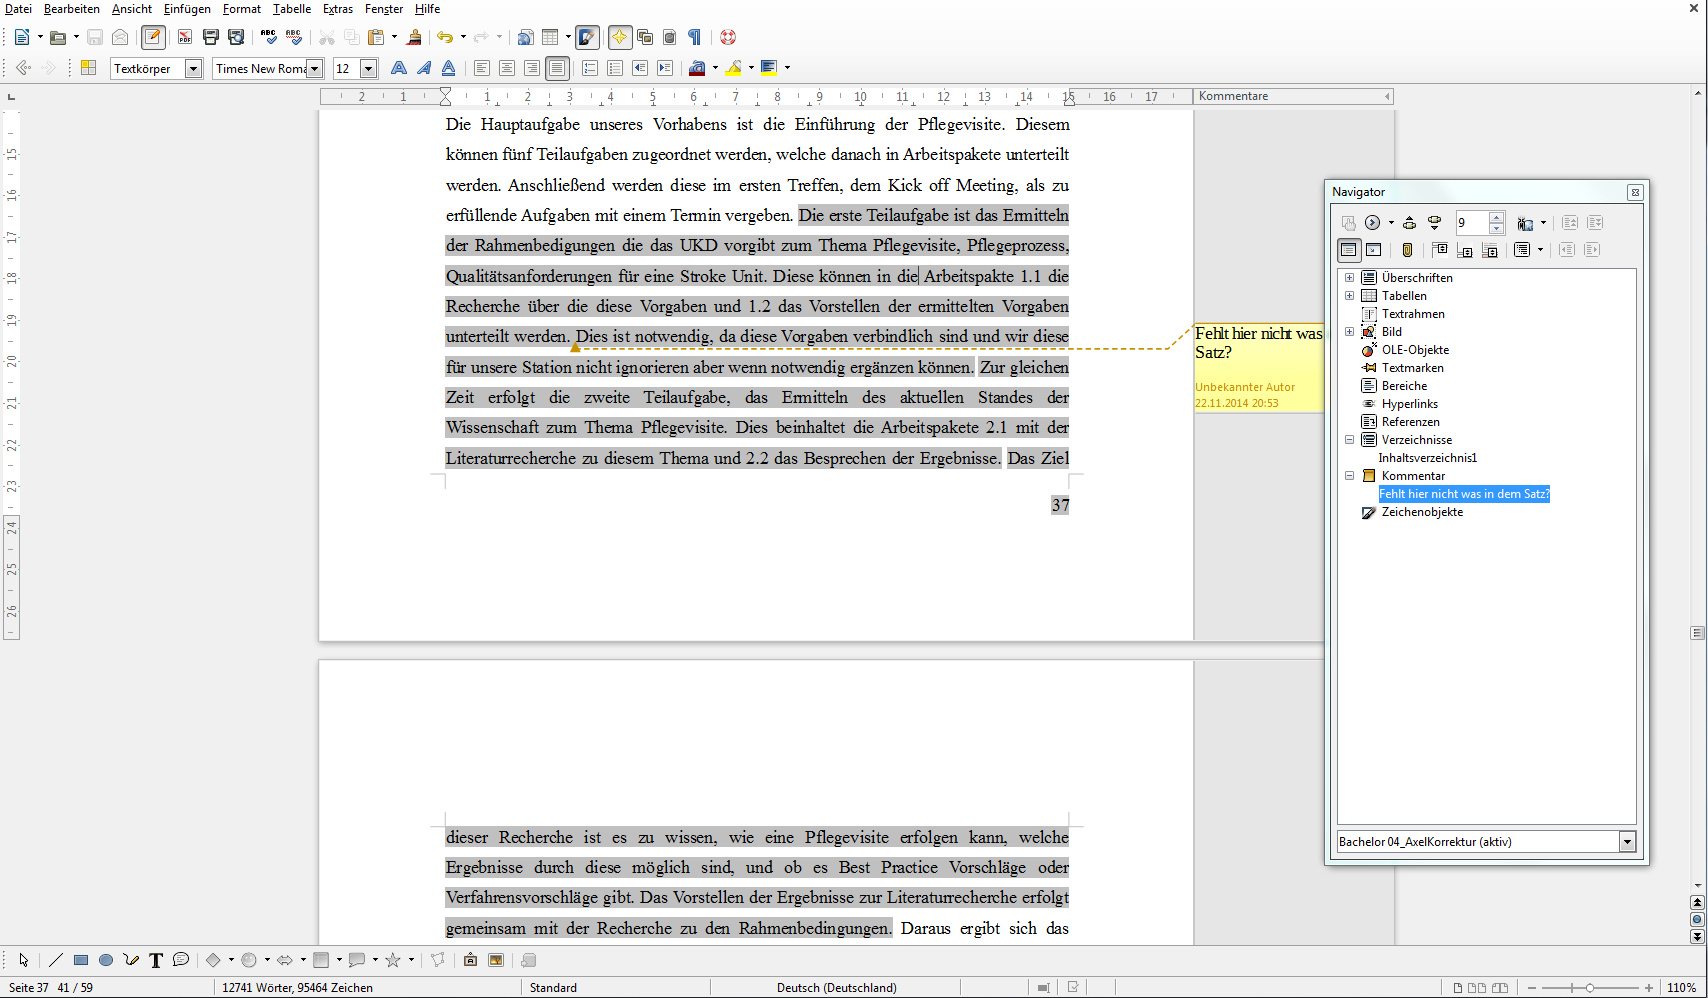The width and height of the screenshot is (1708, 998).
Task: Select the Freeform Line tool
Action: 131,960
